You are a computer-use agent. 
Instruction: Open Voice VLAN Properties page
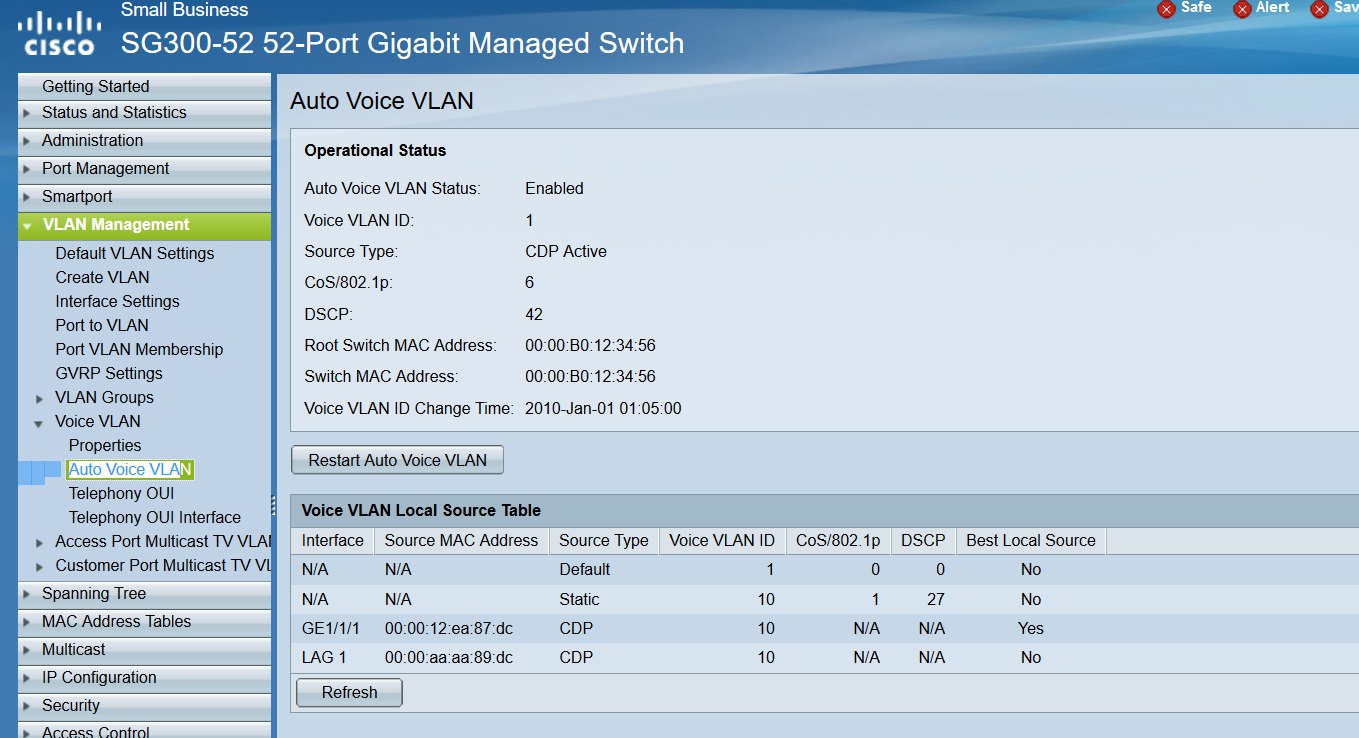(105, 445)
